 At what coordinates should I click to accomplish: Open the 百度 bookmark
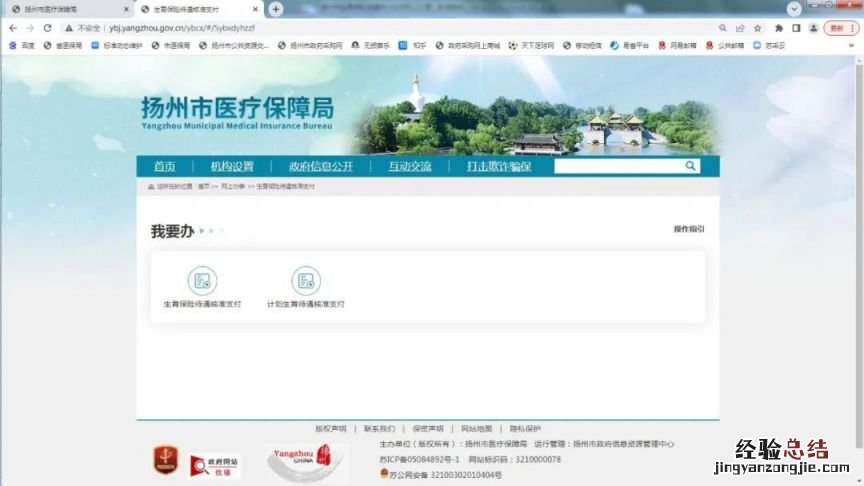point(22,45)
